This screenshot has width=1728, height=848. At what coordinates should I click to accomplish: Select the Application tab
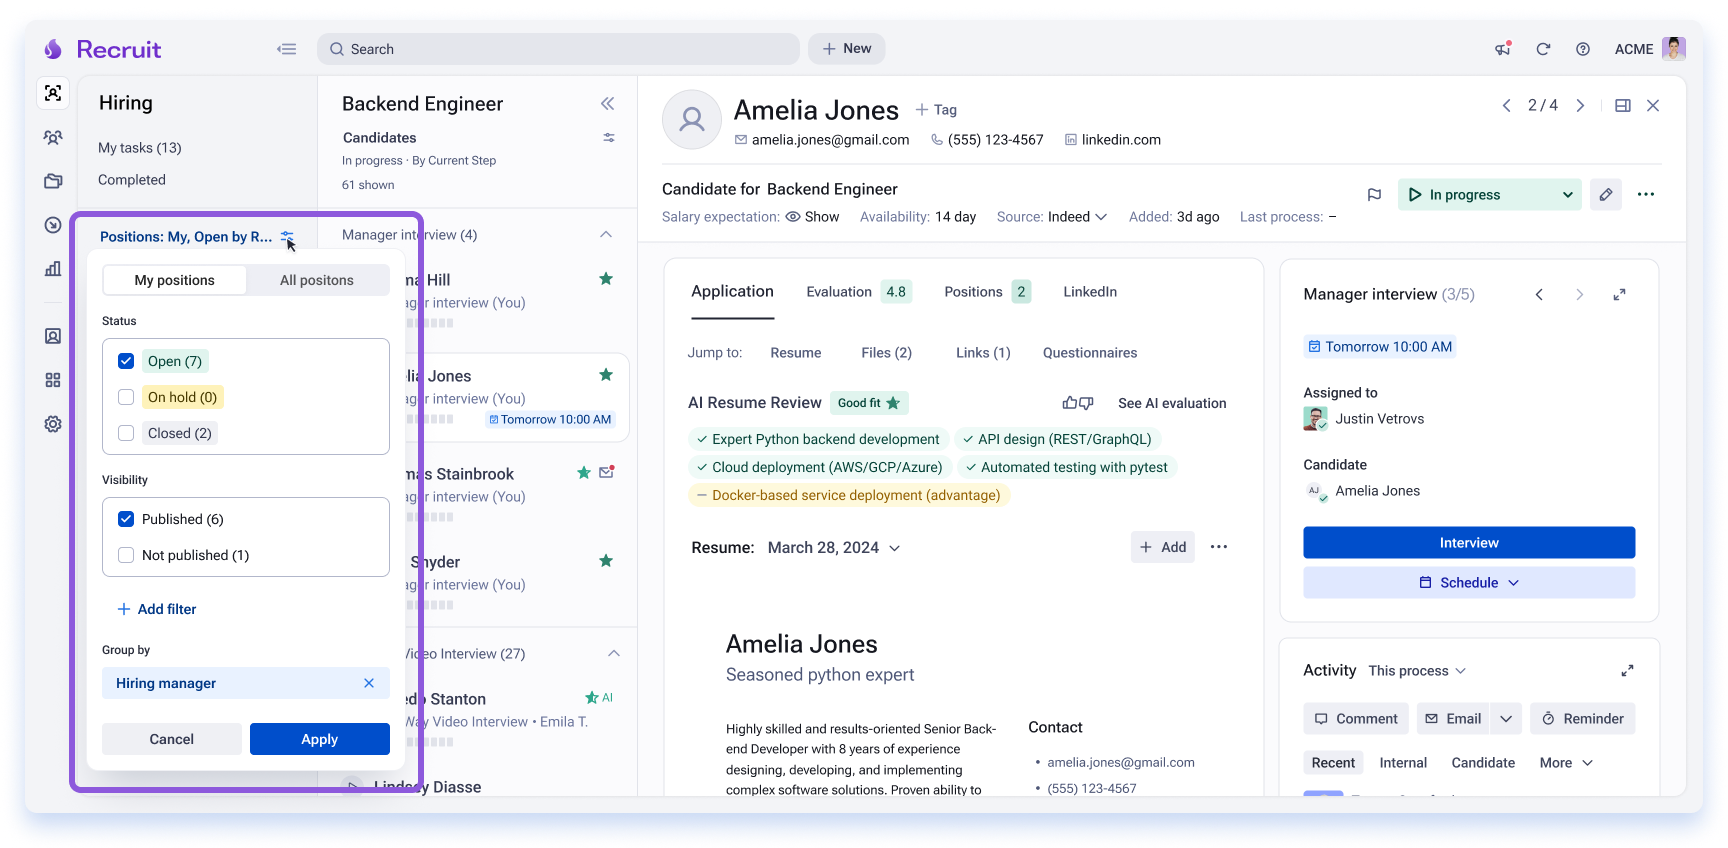(732, 292)
